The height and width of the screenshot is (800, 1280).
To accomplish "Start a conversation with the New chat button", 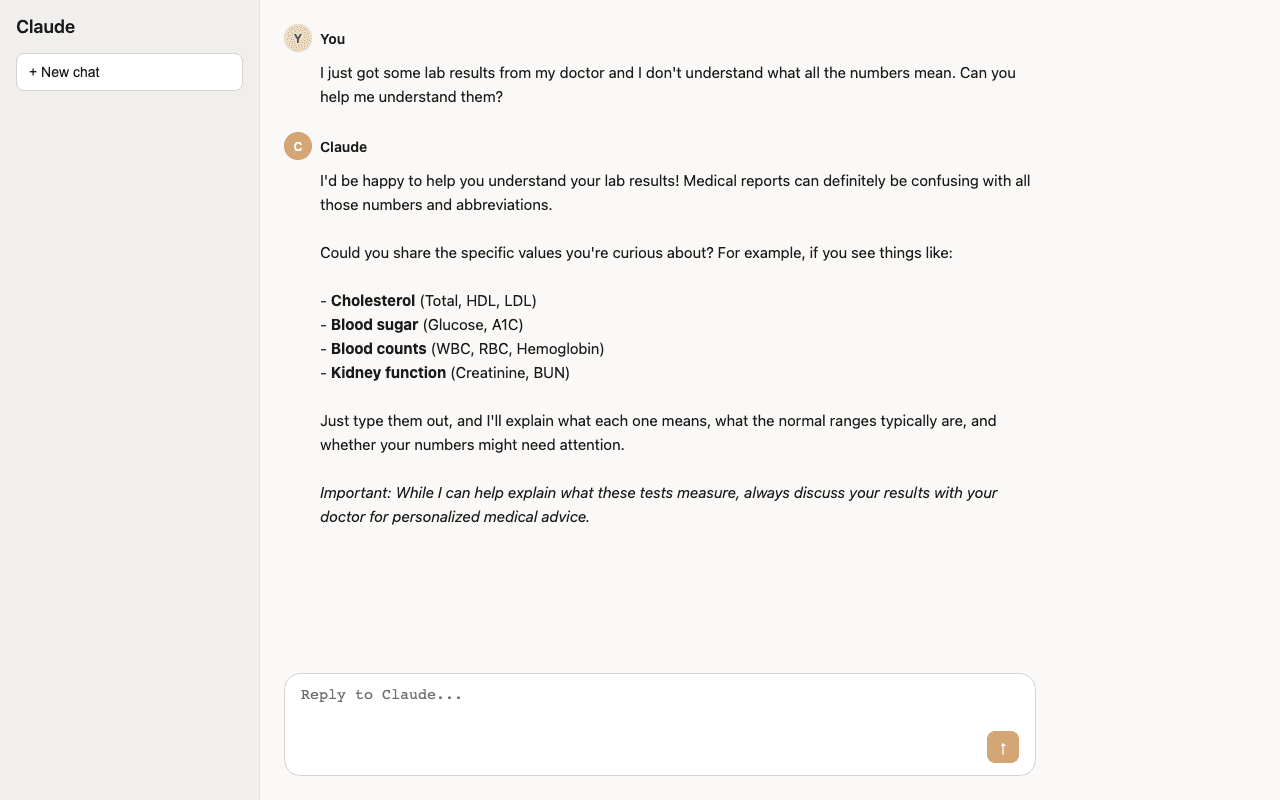I will coord(129,72).
